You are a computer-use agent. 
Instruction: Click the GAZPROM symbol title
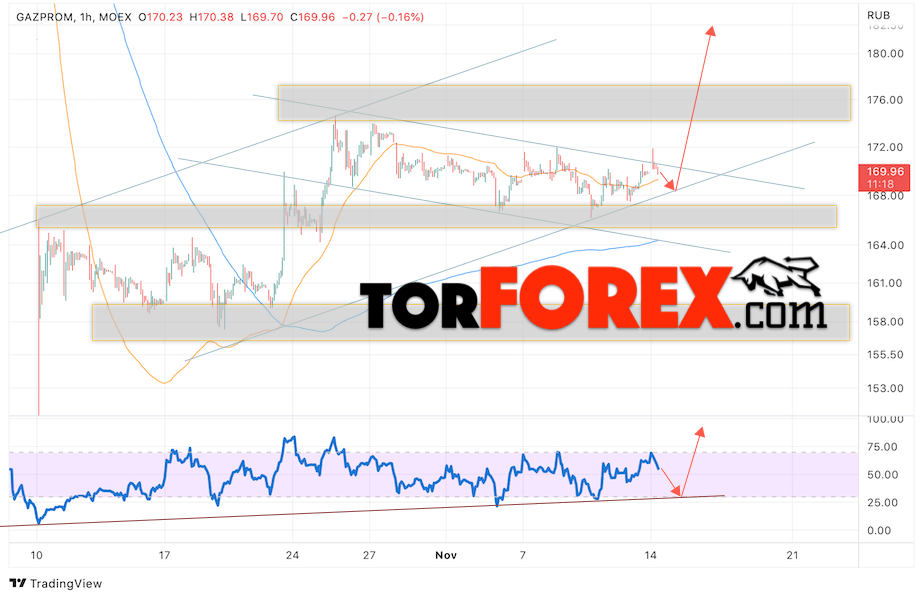tap(45, 17)
